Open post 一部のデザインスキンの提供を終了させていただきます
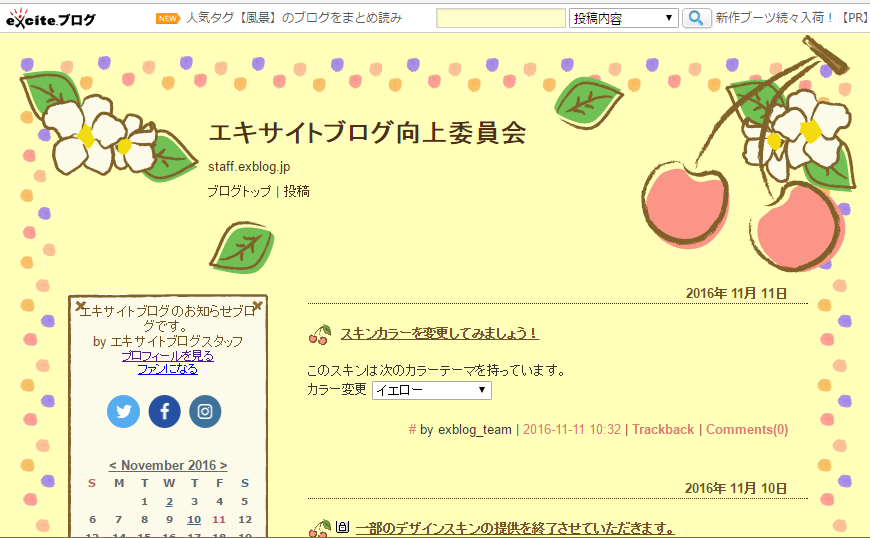870x538 pixels. pyautogui.click(x=515, y=528)
